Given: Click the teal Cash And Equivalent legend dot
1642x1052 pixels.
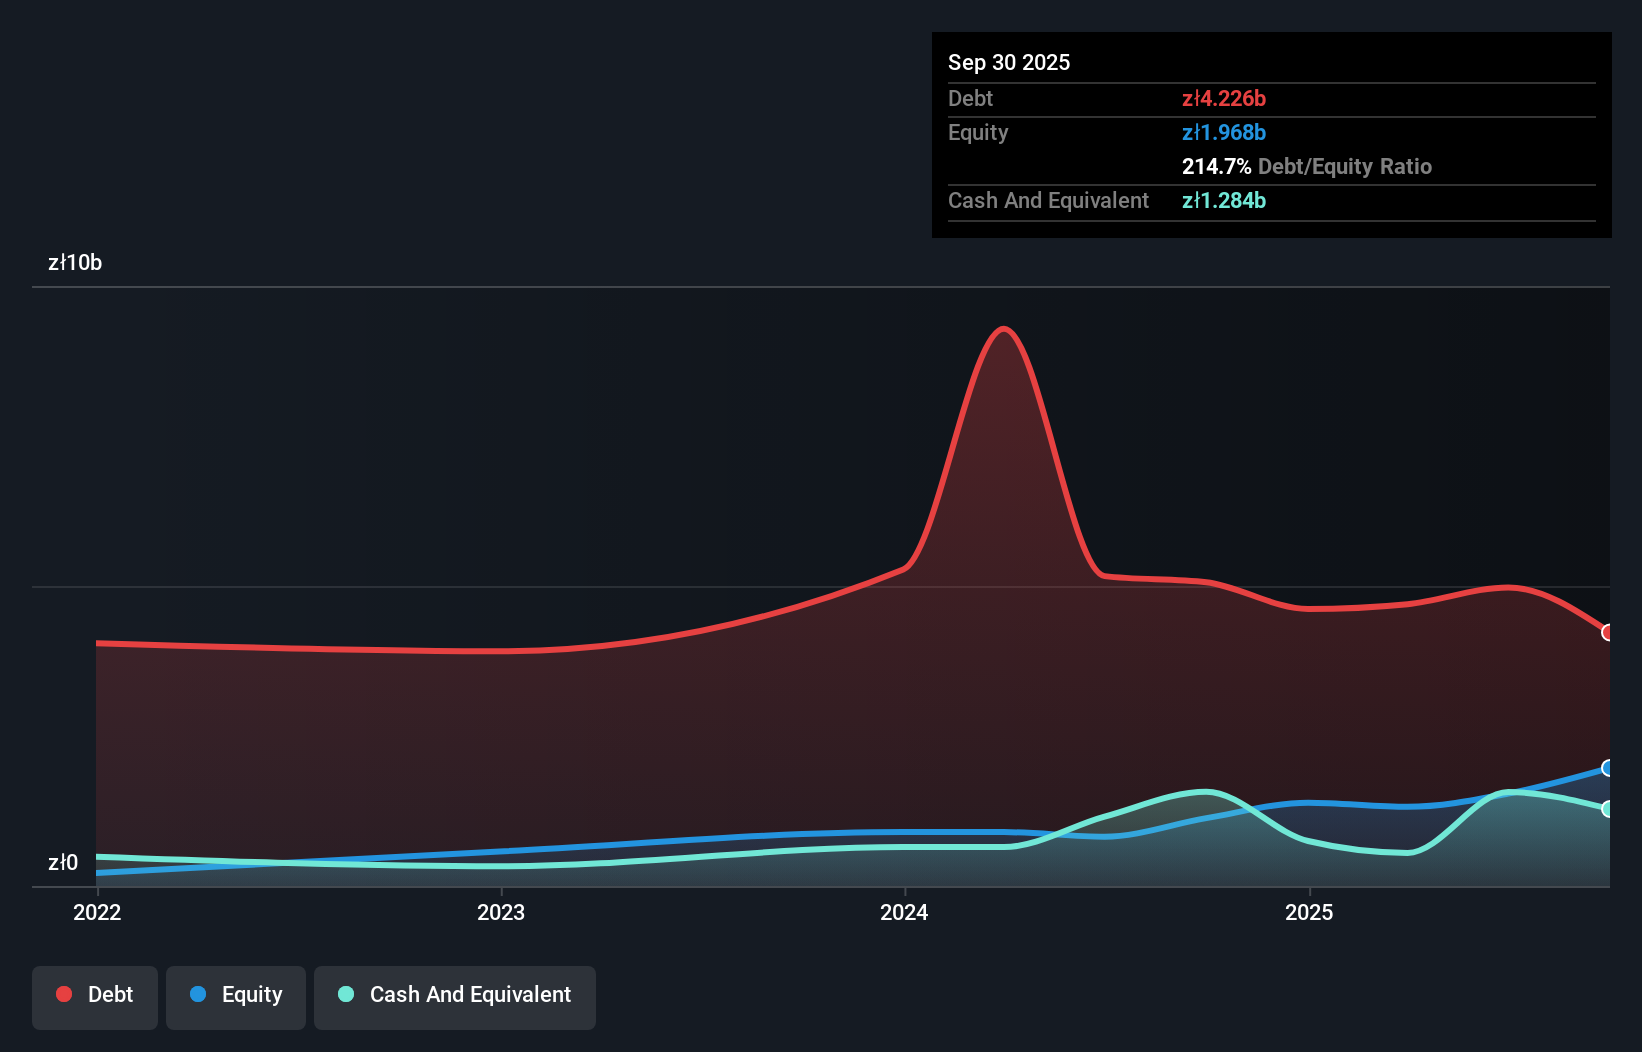Looking at the screenshot, I should click(x=345, y=994).
